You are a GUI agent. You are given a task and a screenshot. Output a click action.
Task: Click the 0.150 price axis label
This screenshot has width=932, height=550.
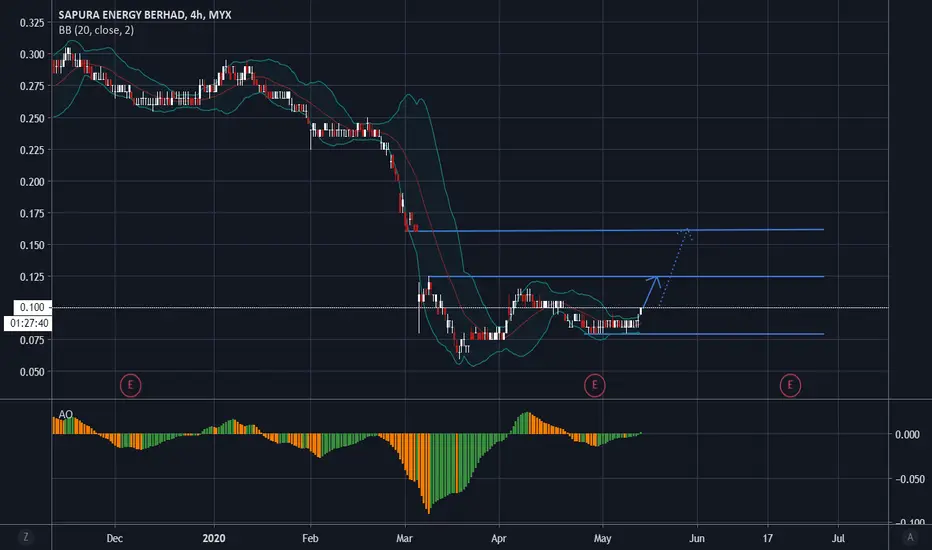pos(32,245)
